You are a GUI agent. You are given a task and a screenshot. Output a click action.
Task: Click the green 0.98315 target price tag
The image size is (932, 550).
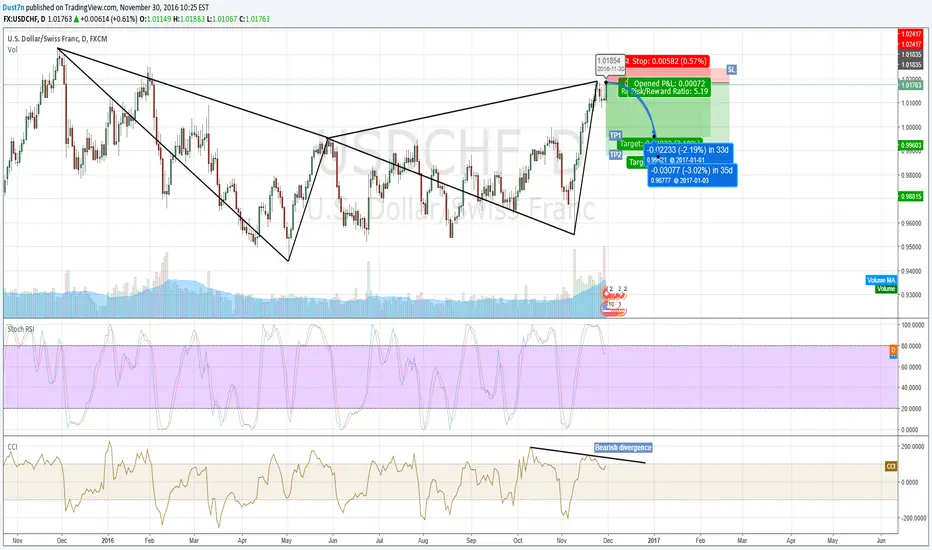click(911, 196)
